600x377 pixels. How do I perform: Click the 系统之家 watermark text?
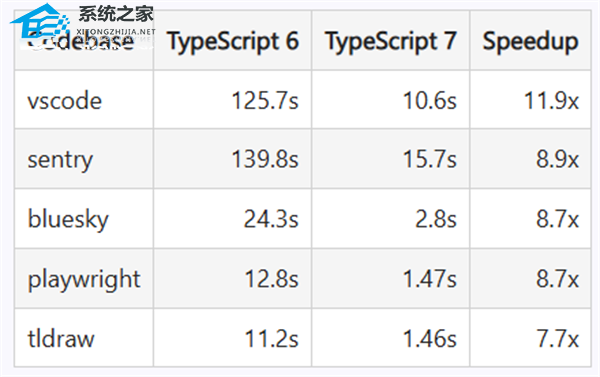(116, 14)
